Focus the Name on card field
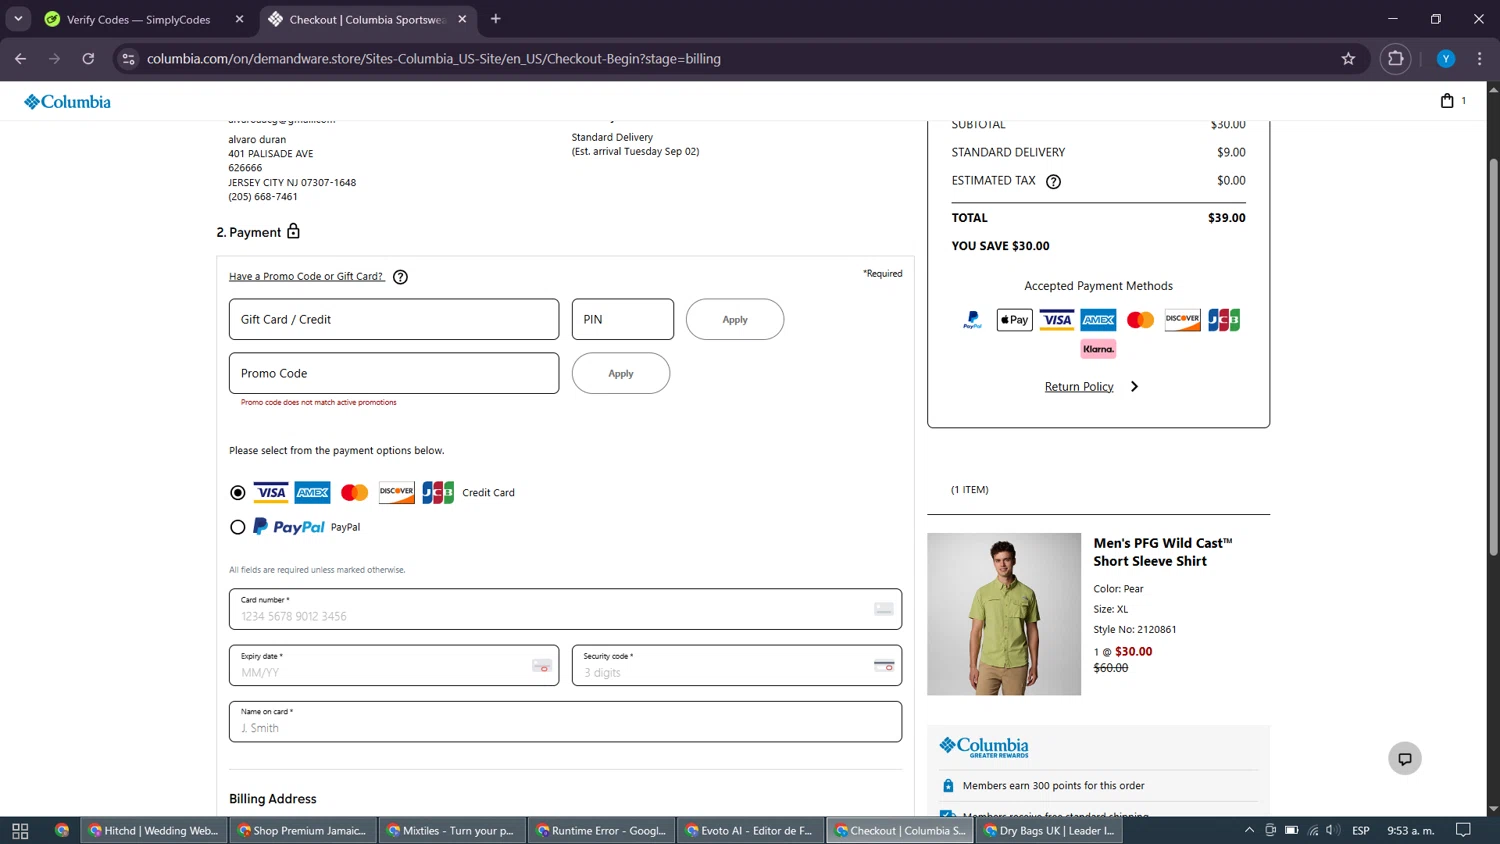This screenshot has height=844, width=1500. [x=565, y=721]
